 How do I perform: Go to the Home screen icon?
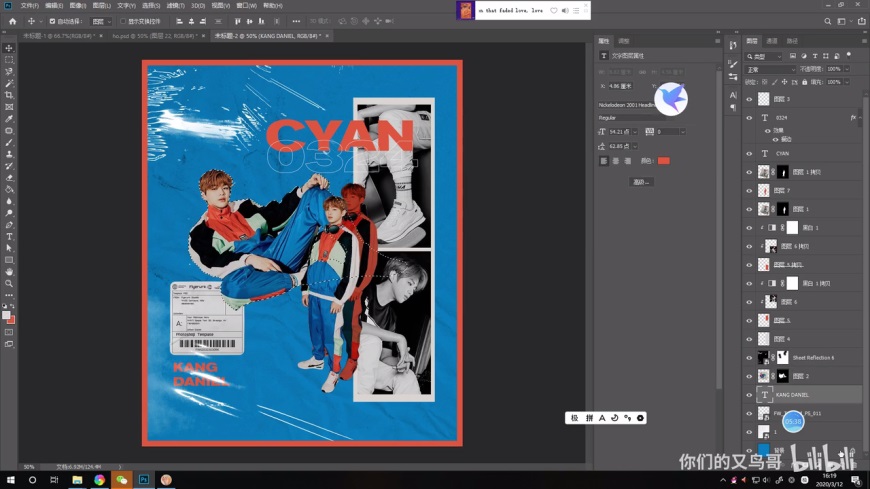point(12,21)
